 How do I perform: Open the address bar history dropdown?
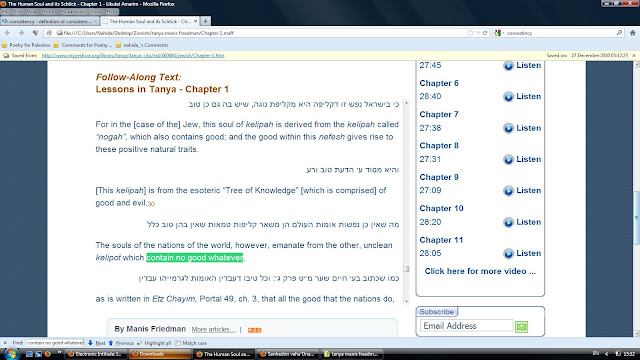(x=478, y=33)
